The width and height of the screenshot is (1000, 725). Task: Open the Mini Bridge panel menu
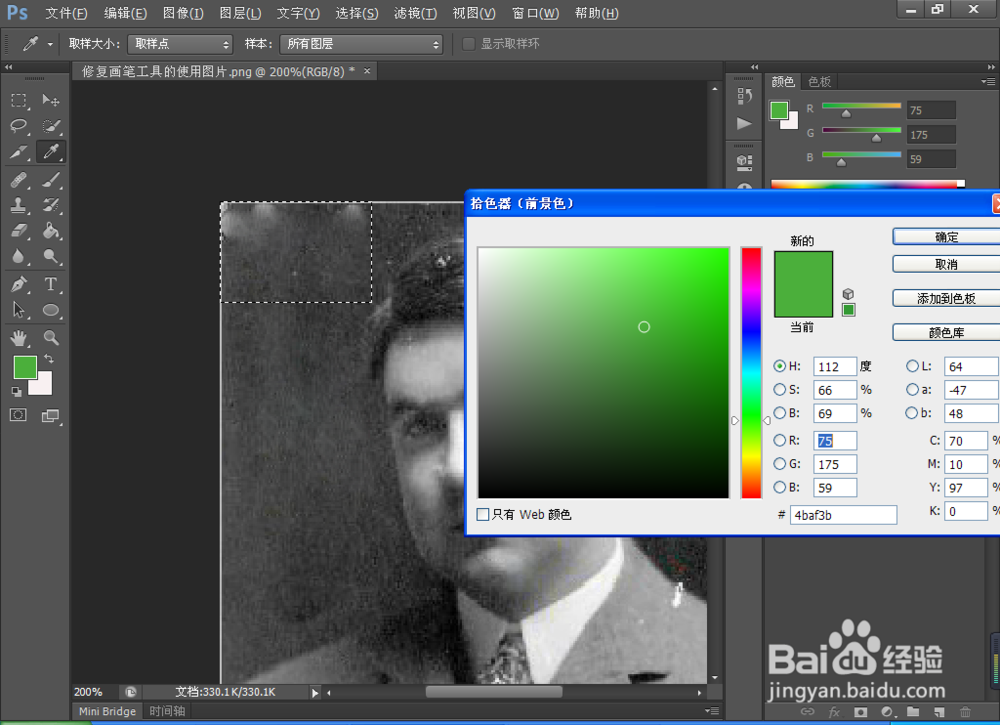pos(712,711)
